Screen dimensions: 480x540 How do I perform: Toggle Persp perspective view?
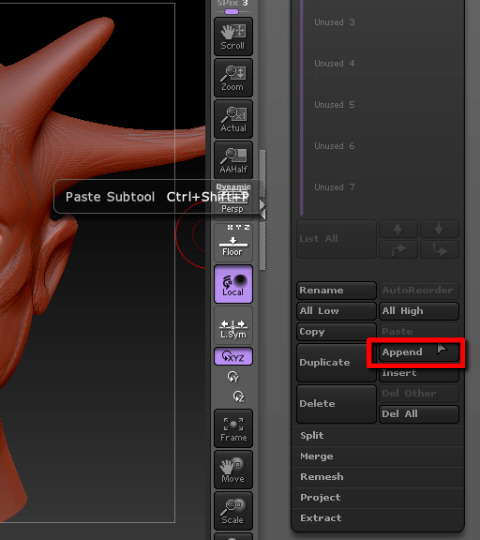[233, 201]
